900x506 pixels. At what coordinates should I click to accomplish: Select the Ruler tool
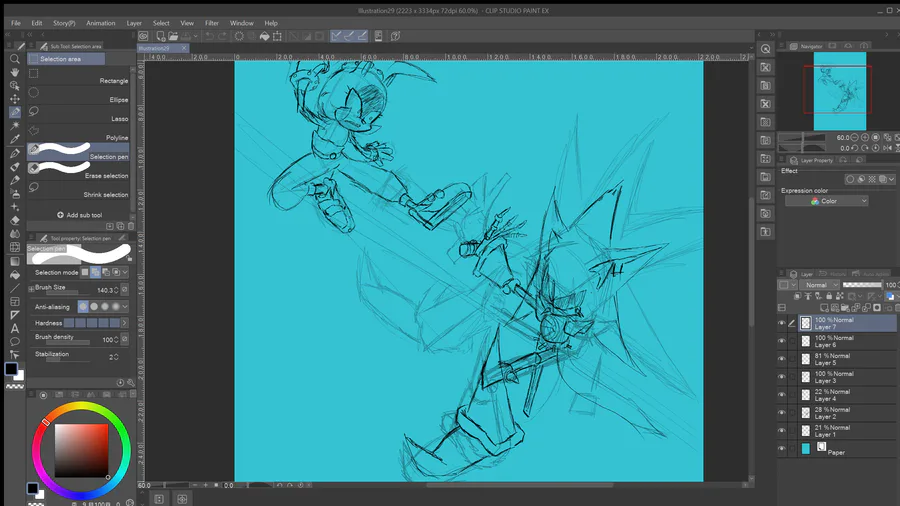click(15, 315)
